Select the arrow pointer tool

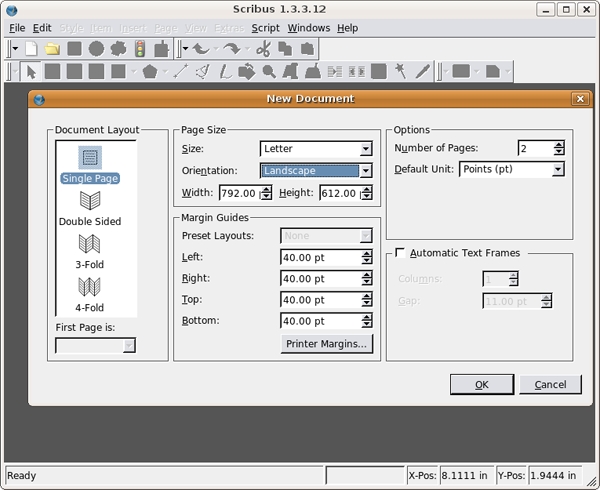coord(31,71)
